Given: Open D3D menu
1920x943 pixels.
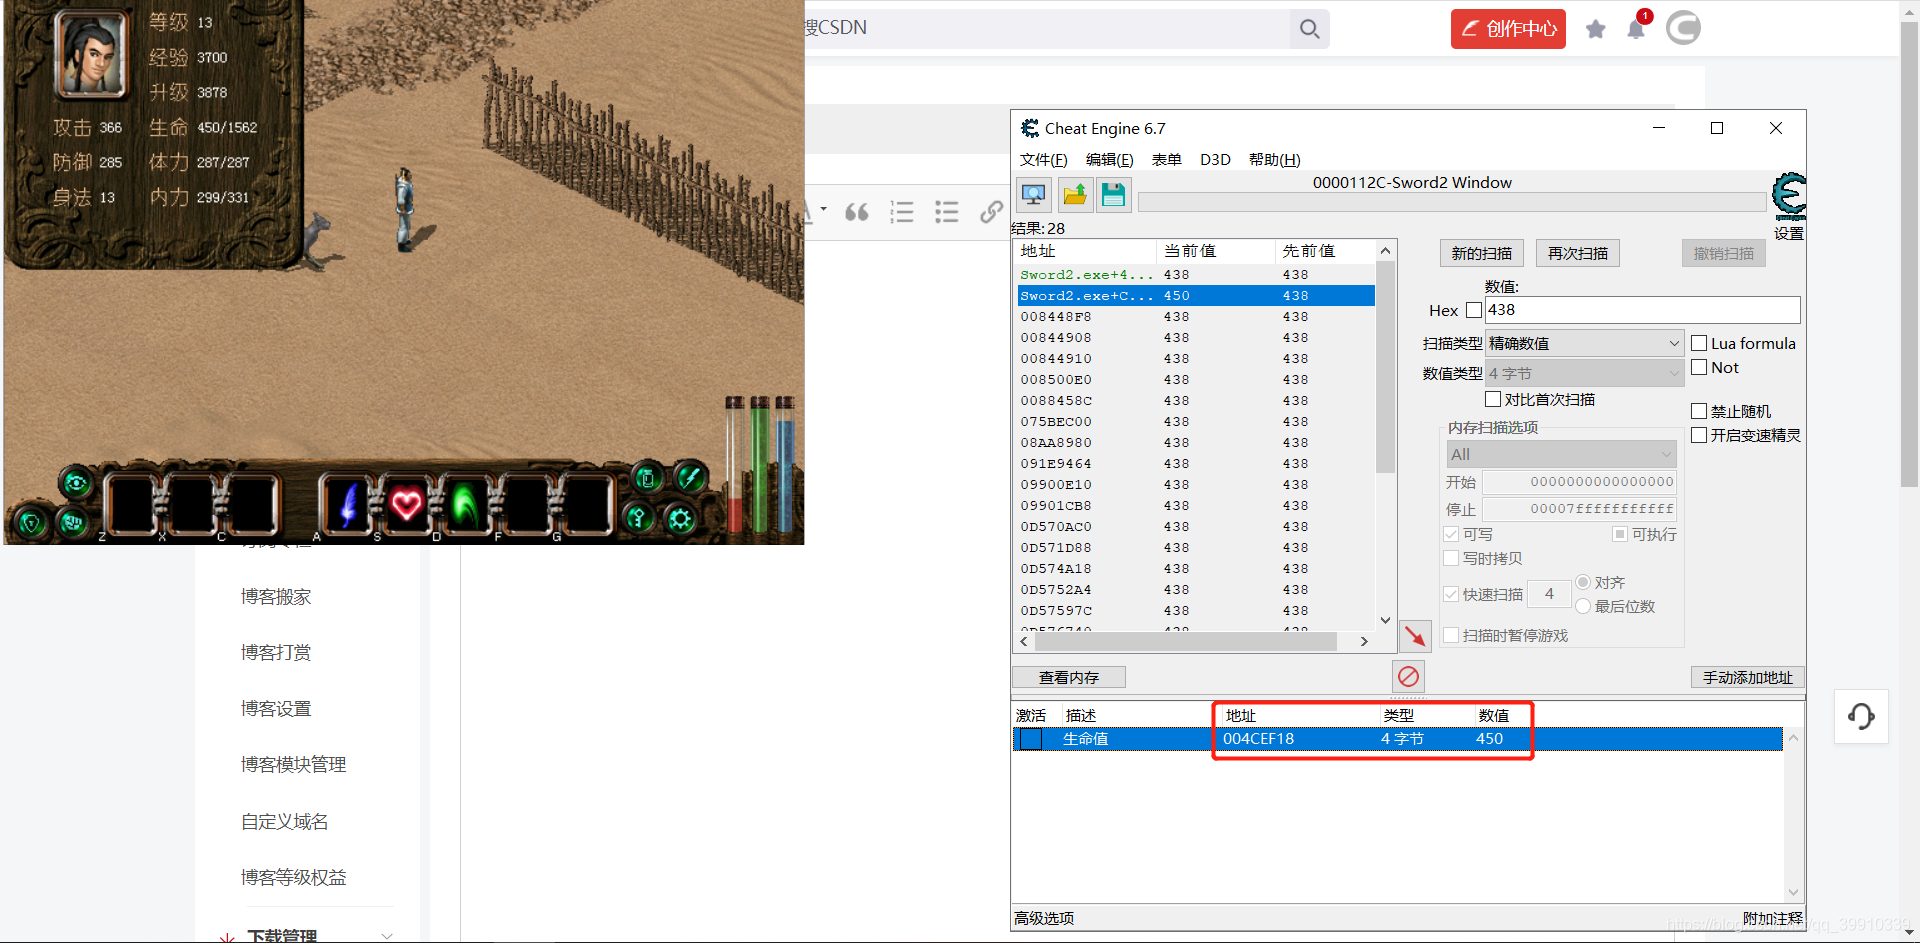Looking at the screenshot, I should point(1215,160).
